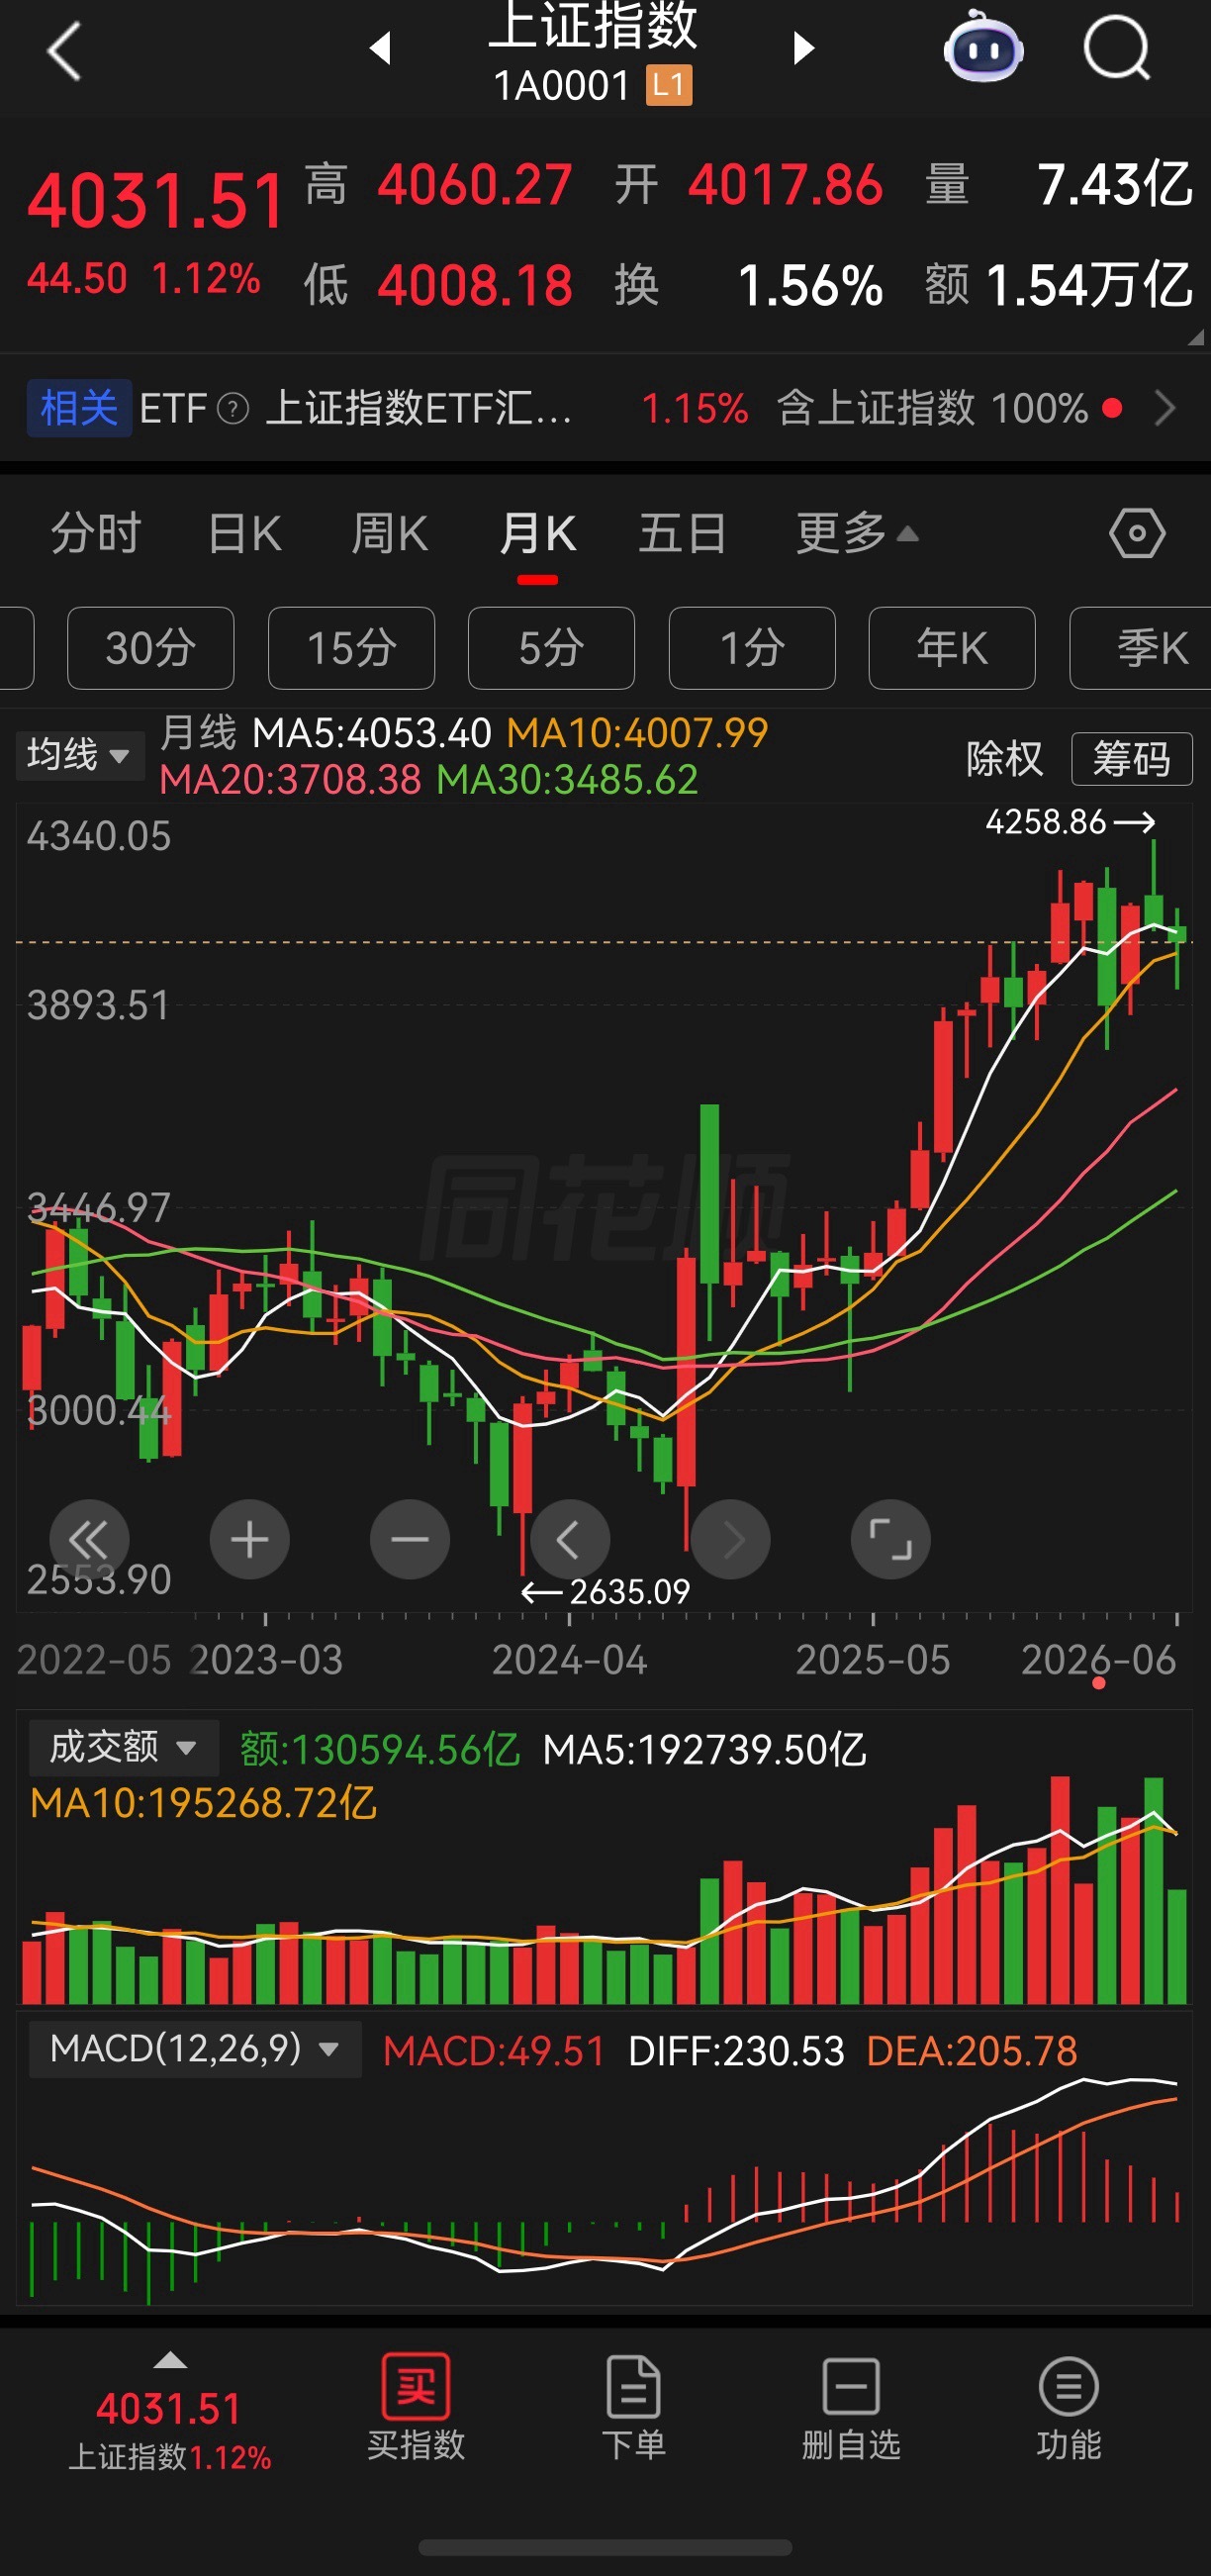Switch to 分时 tab
This screenshot has height=2576, width=1211.
(x=96, y=533)
